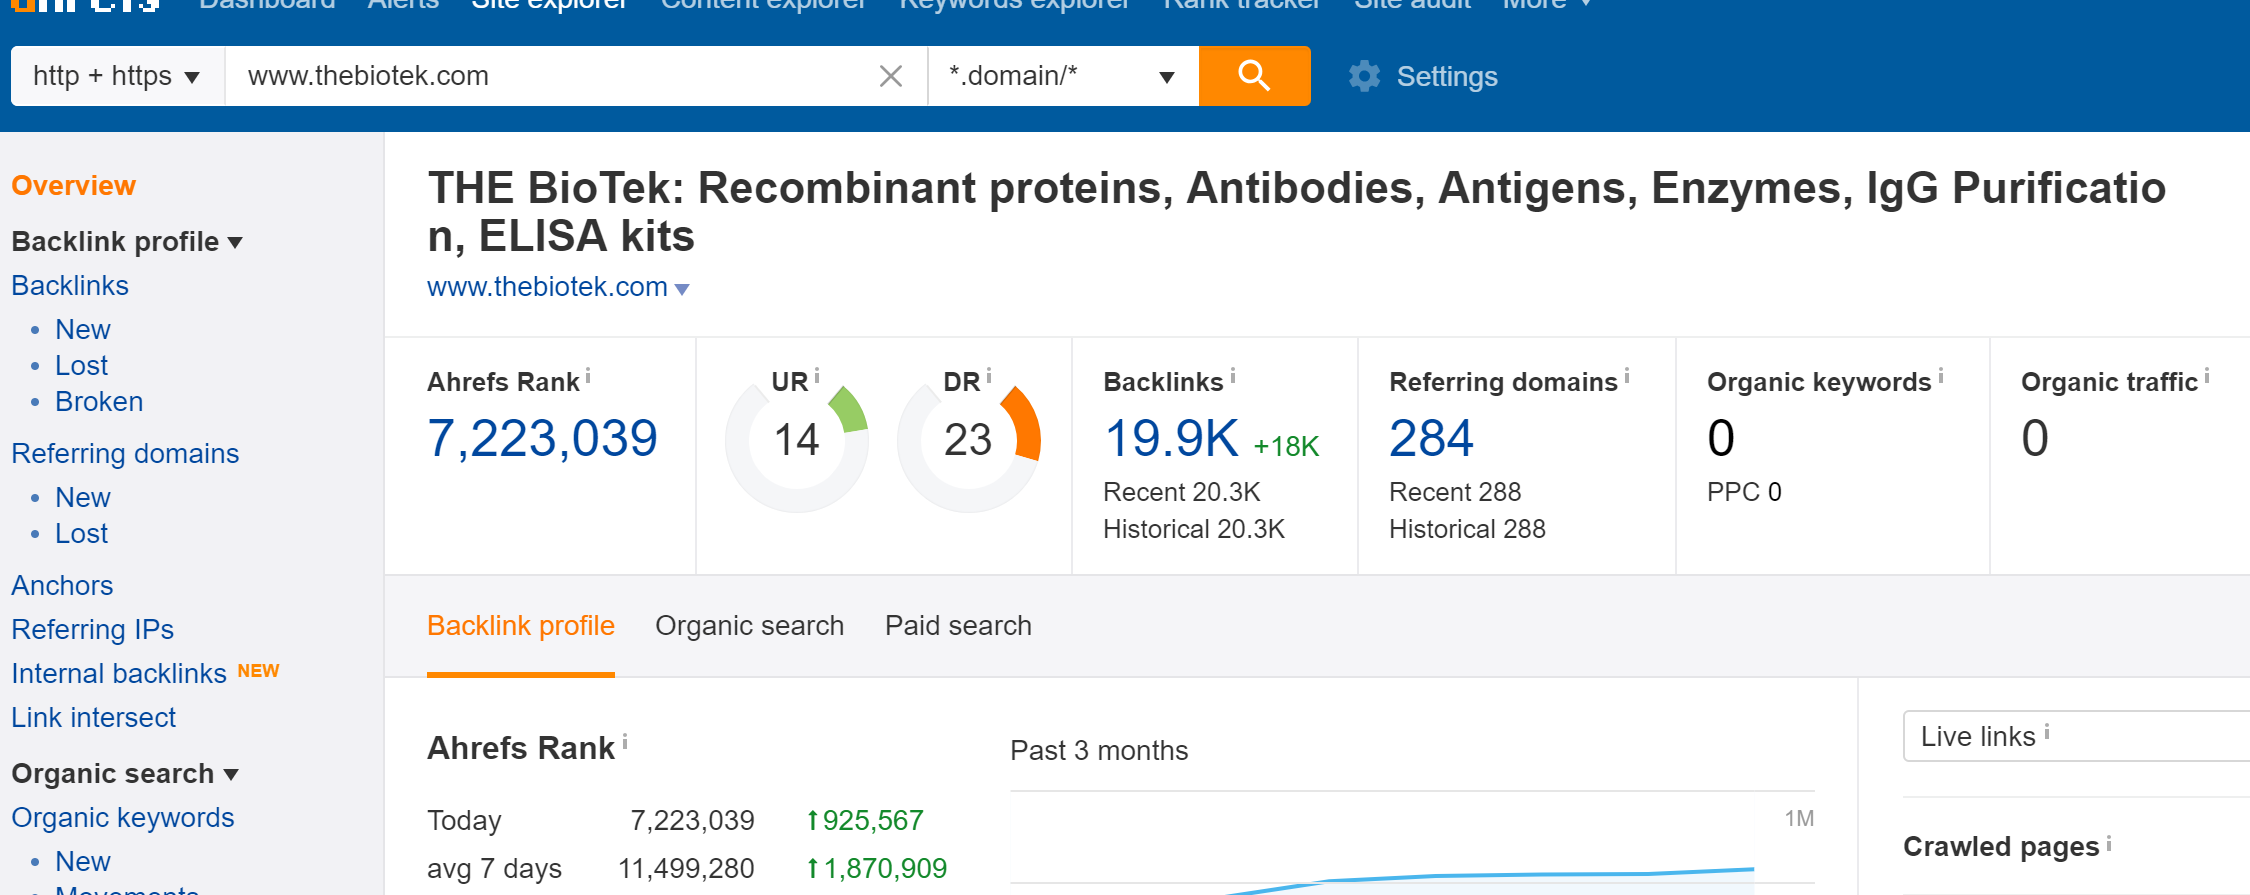2250x895 pixels.
Task: Click the Settings label in the header
Action: pos(1447,77)
